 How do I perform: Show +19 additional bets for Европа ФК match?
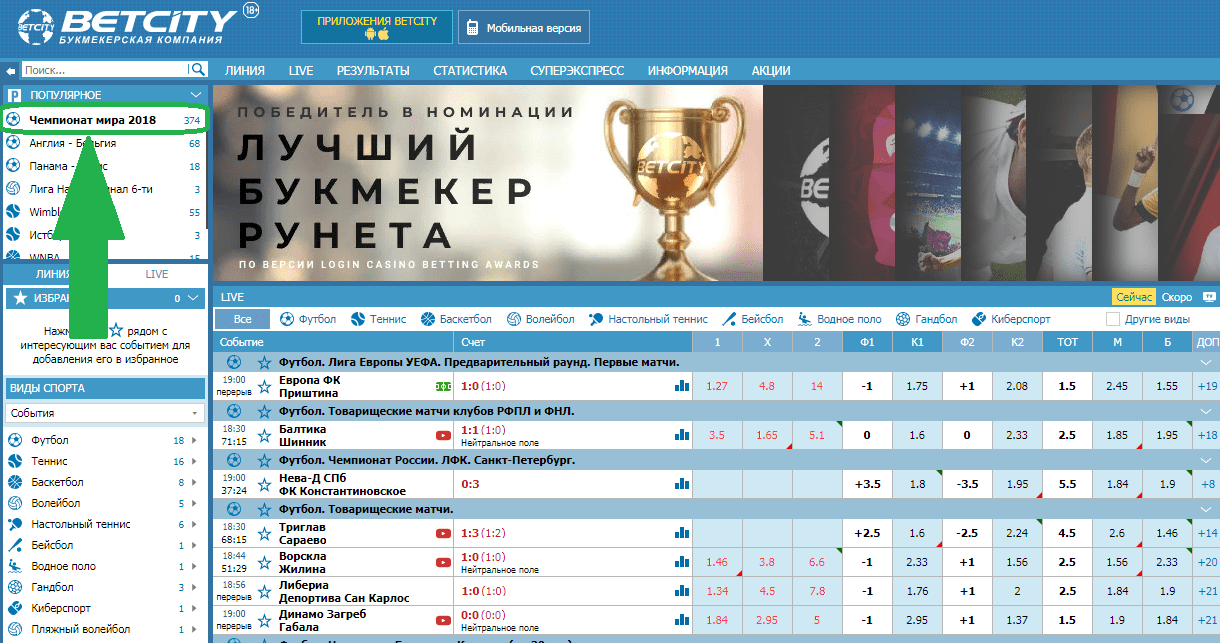(x=1206, y=386)
